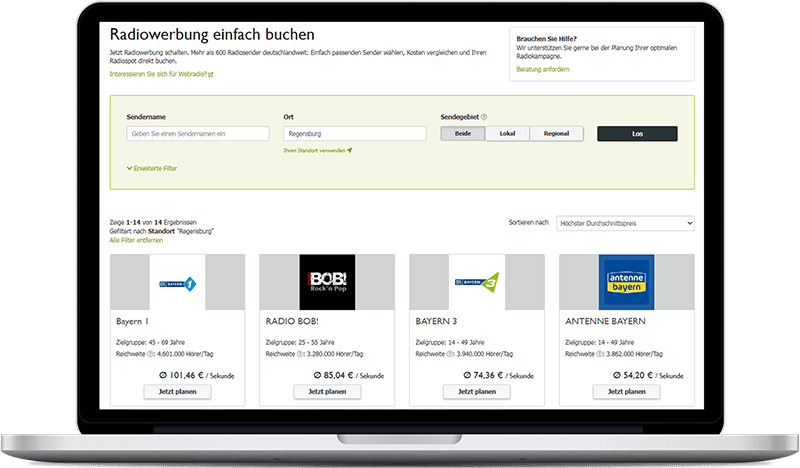Select the Beide broadcast area option
The width and height of the screenshot is (800, 468).
pos(462,133)
